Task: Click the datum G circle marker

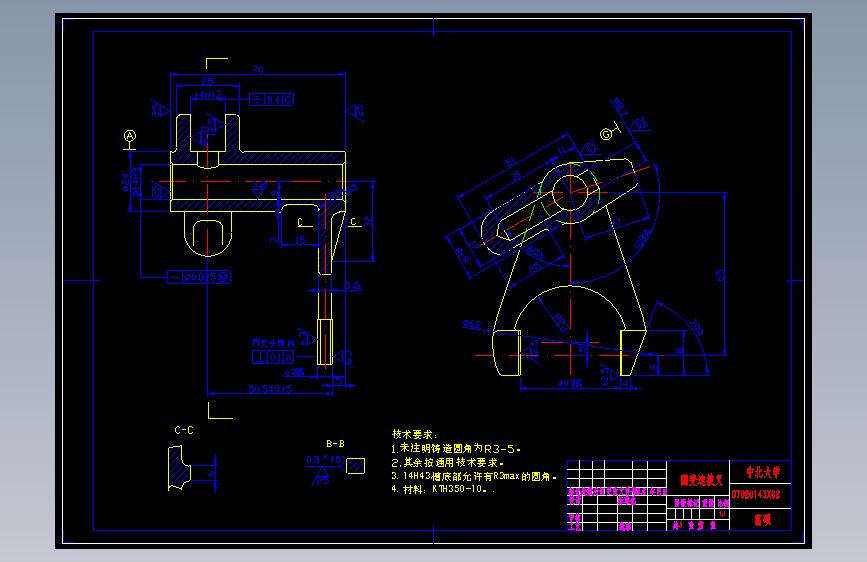Action: [606, 134]
